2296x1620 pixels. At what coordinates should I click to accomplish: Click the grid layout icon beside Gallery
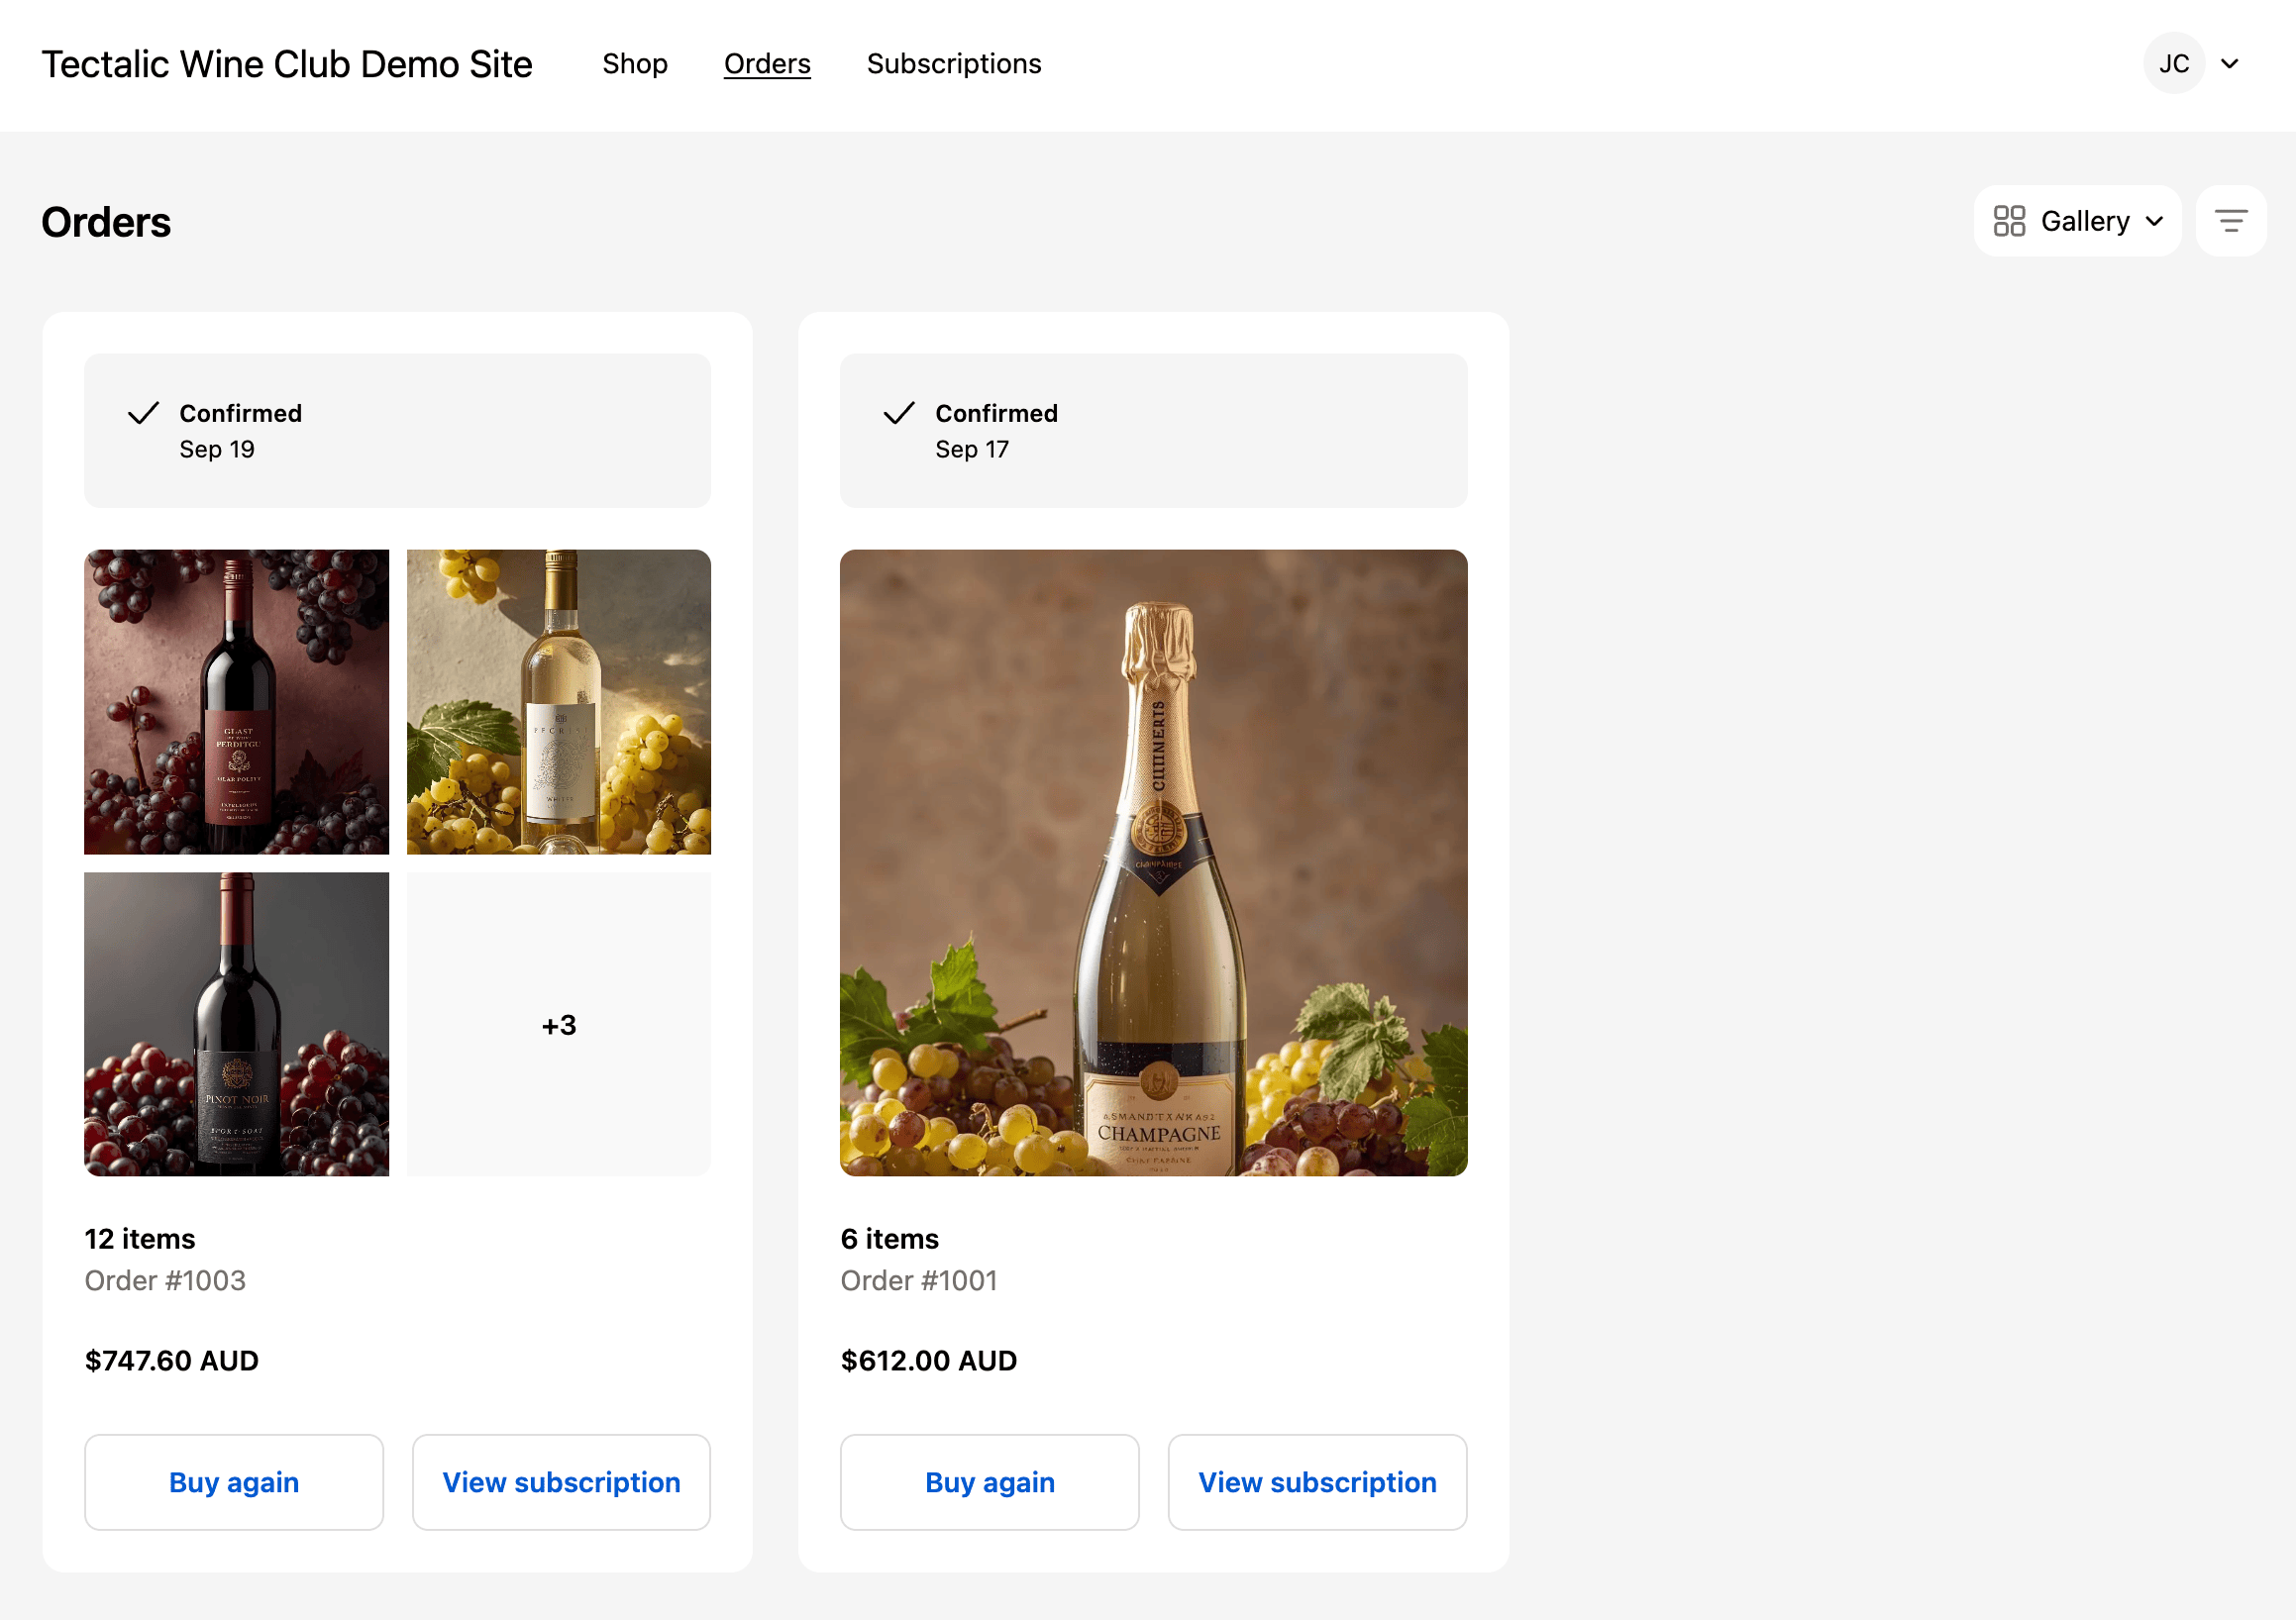[x=2010, y=220]
